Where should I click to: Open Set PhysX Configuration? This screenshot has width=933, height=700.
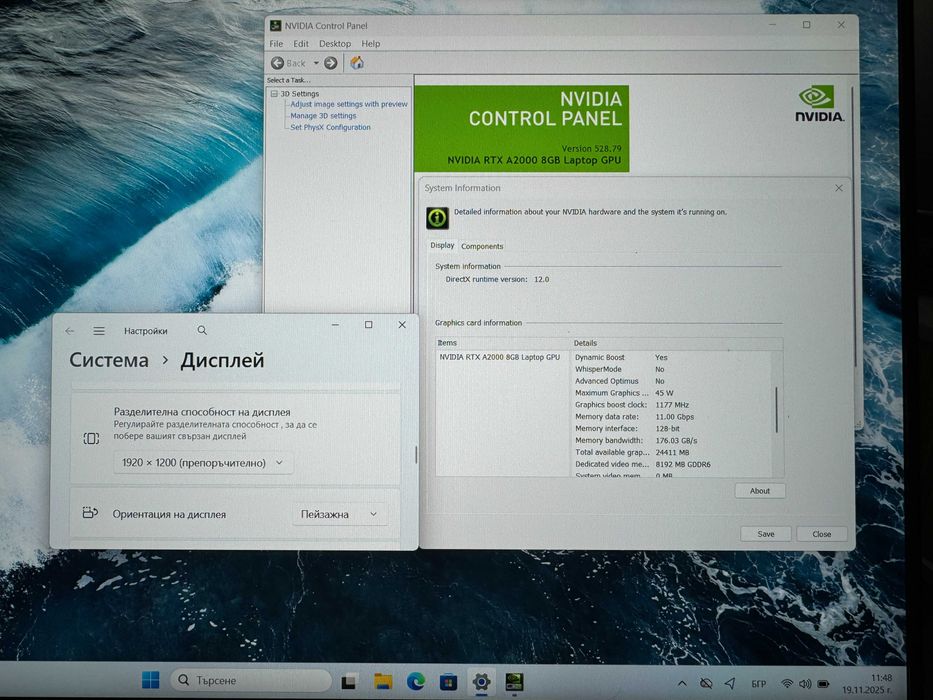[x=330, y=127]
